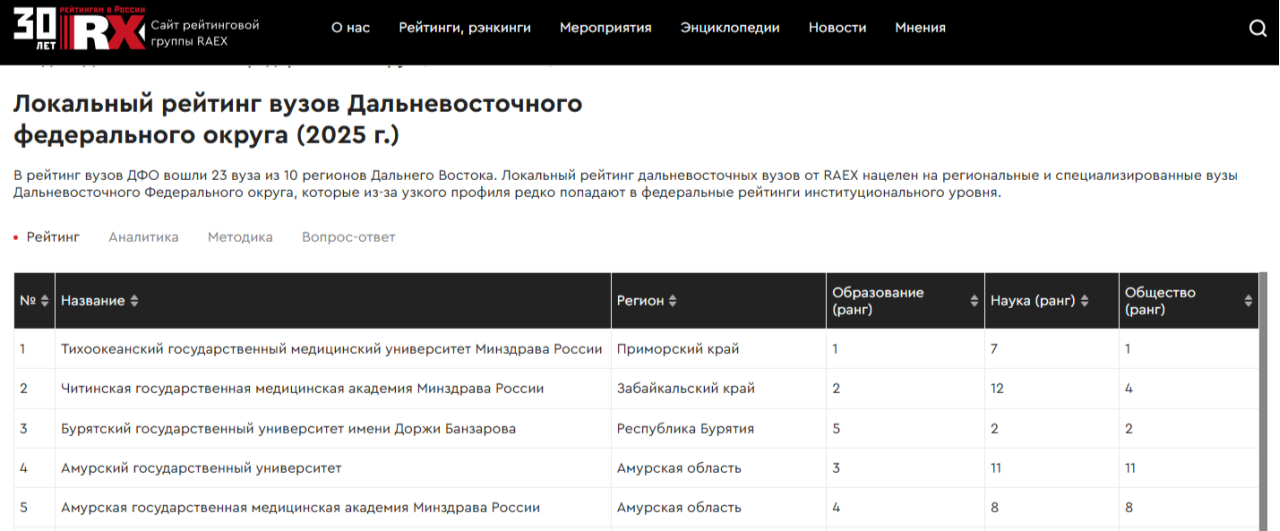Click Республика Бурятия region cell

[718, 429]
